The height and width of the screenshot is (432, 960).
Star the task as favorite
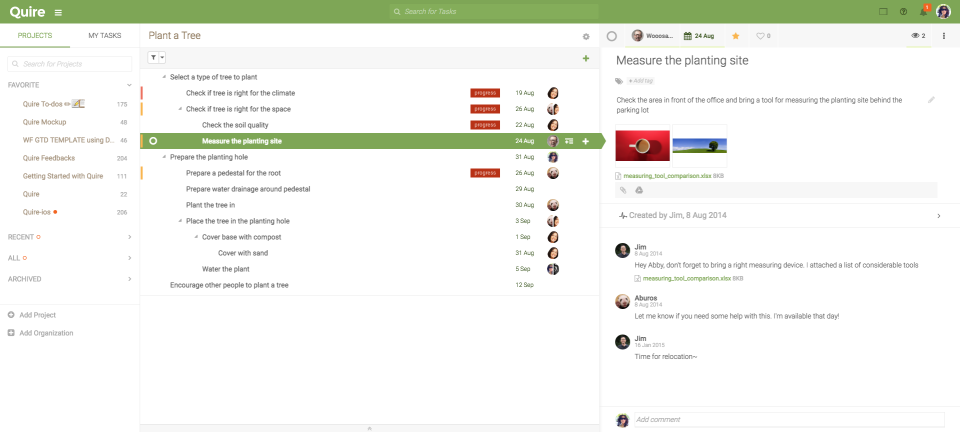coord(736,36)
